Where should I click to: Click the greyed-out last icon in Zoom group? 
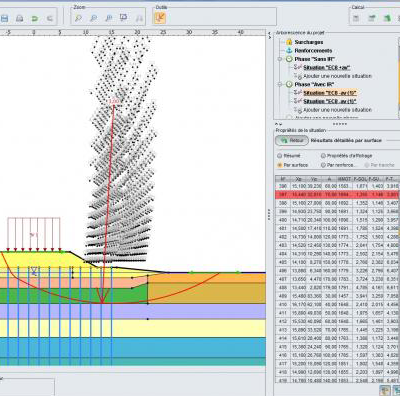[139, 18]
